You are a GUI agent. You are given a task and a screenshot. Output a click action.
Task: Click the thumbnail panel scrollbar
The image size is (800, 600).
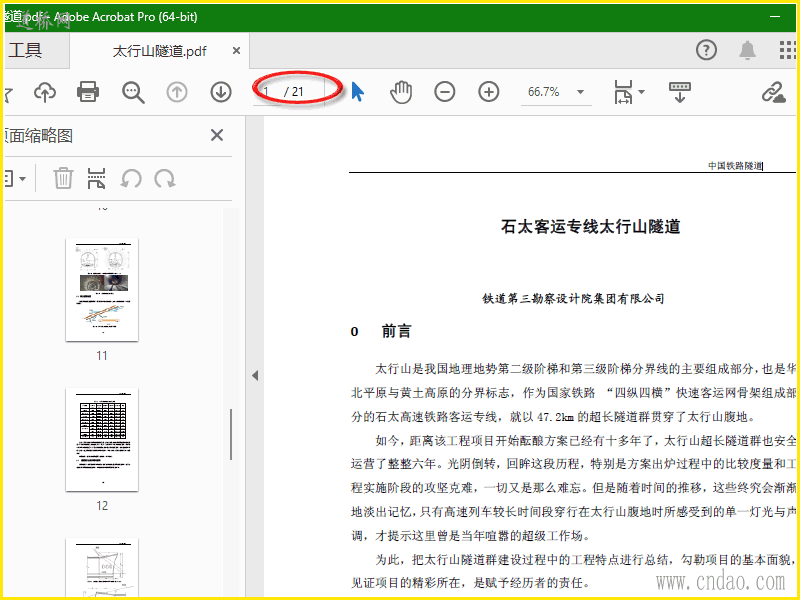[x=231, y=434]
